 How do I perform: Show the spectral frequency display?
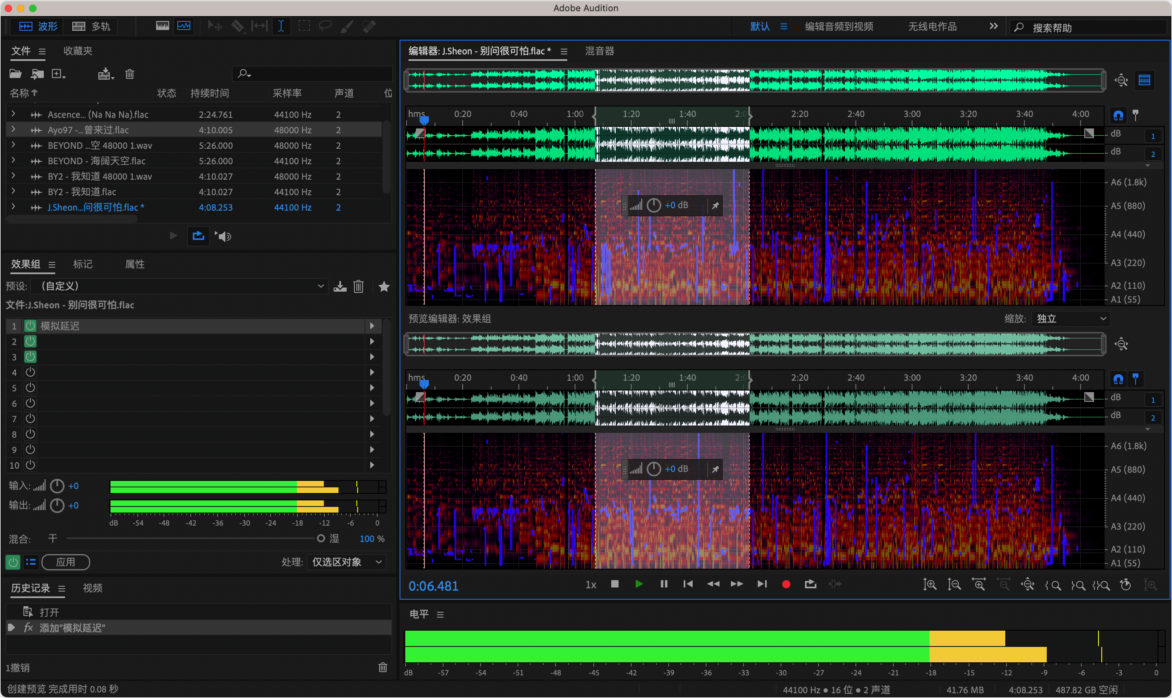162,26
